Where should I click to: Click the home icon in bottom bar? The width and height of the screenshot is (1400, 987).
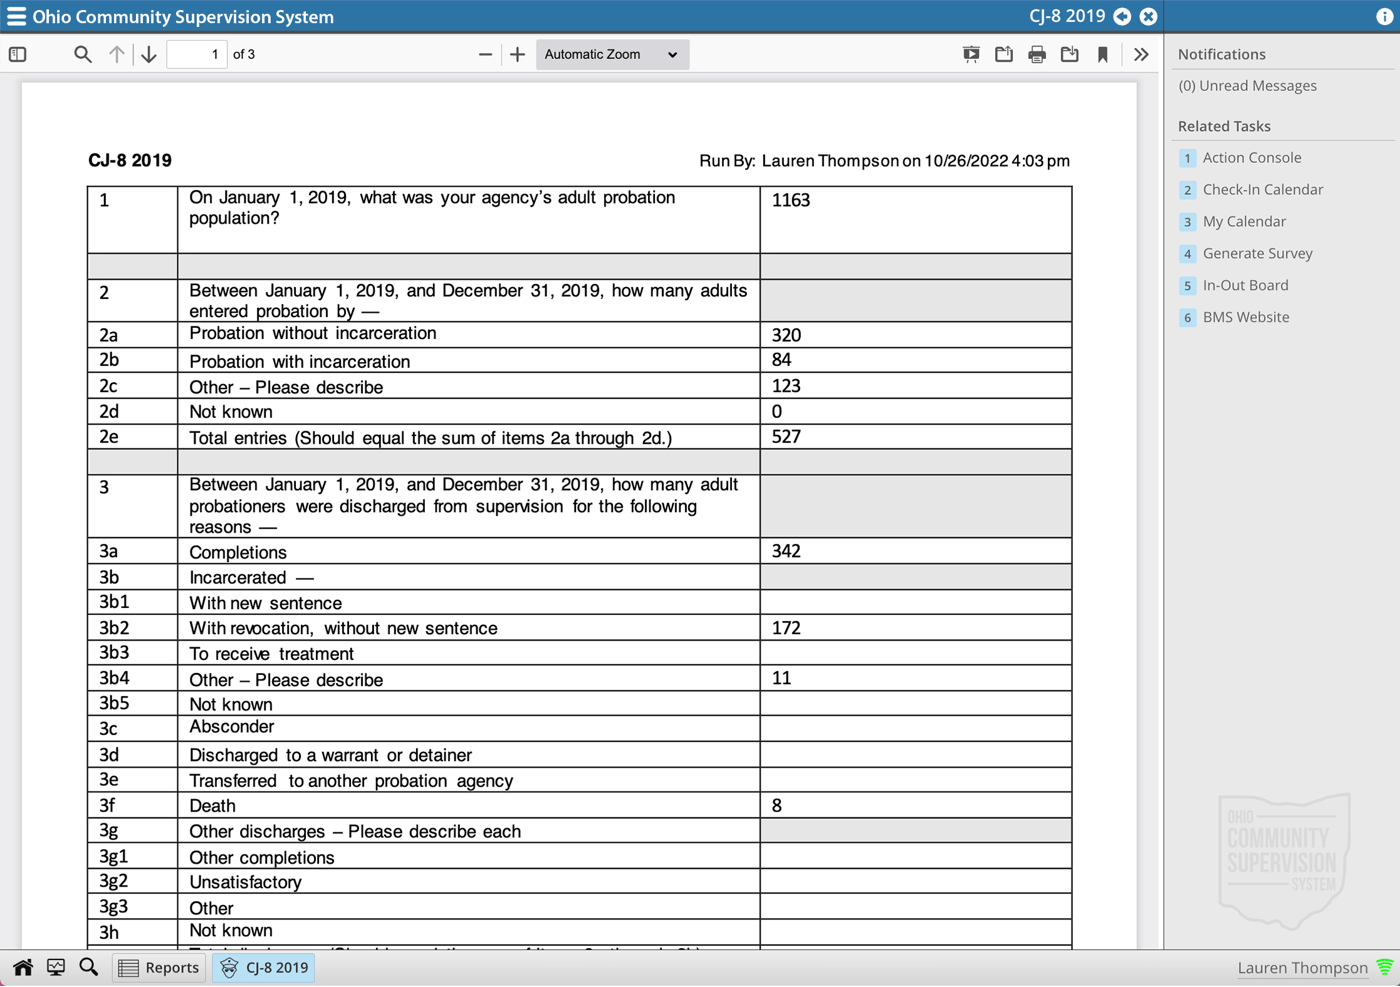coord(23,967)
